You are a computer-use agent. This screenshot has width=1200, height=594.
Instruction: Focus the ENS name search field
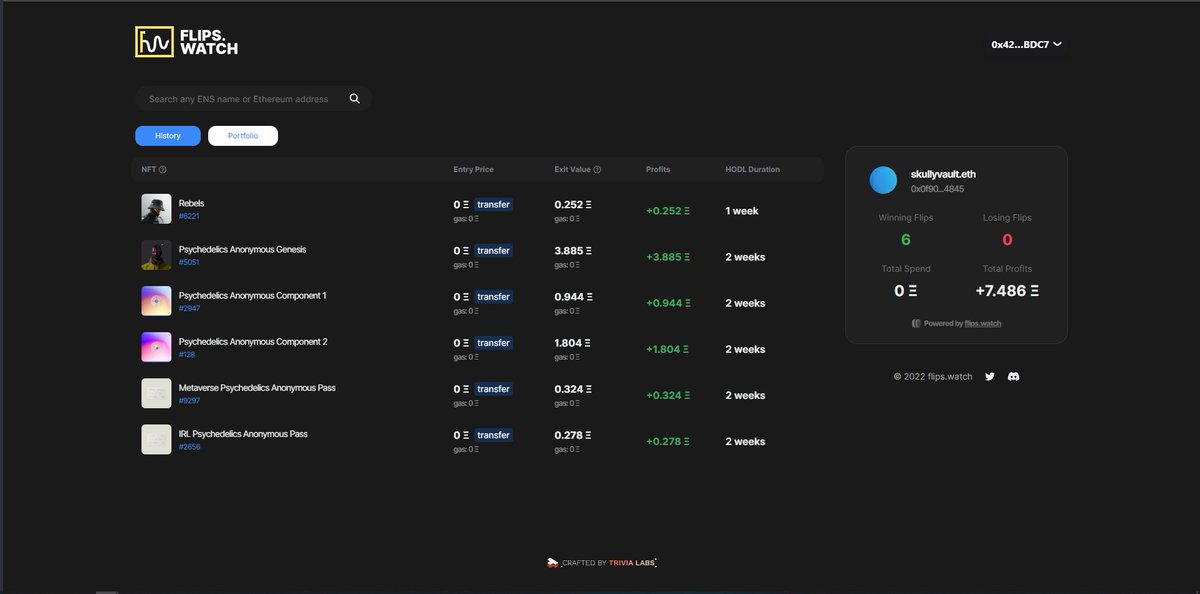click(x=253, y=99)
